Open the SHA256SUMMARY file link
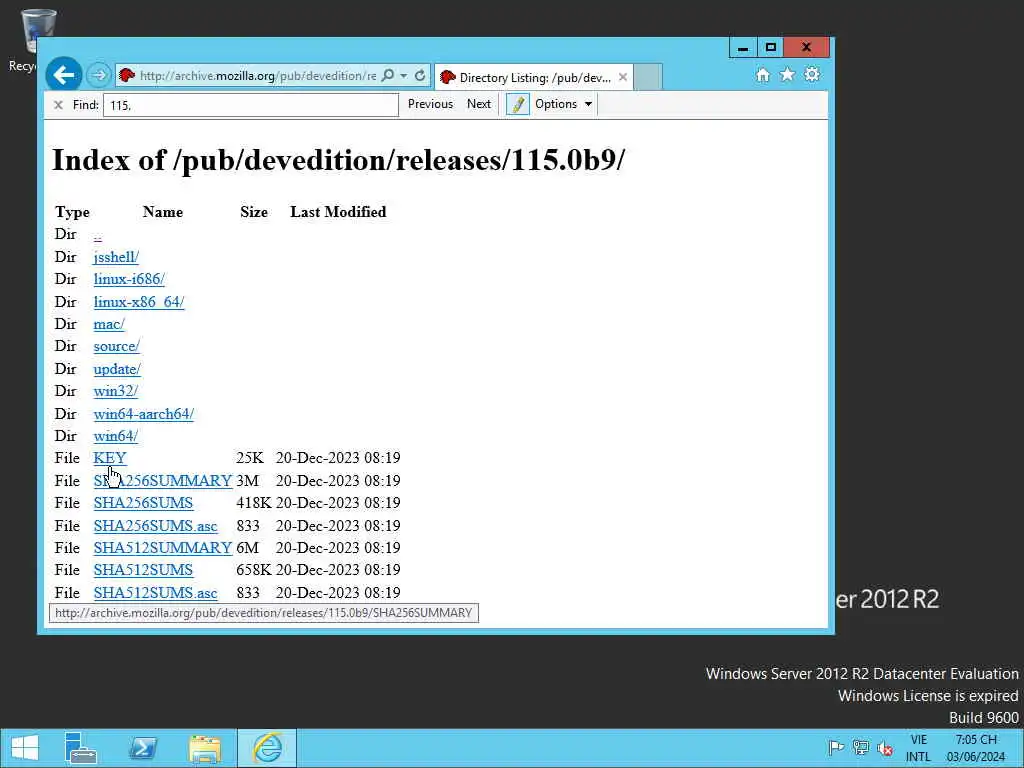 pos(163,481)
